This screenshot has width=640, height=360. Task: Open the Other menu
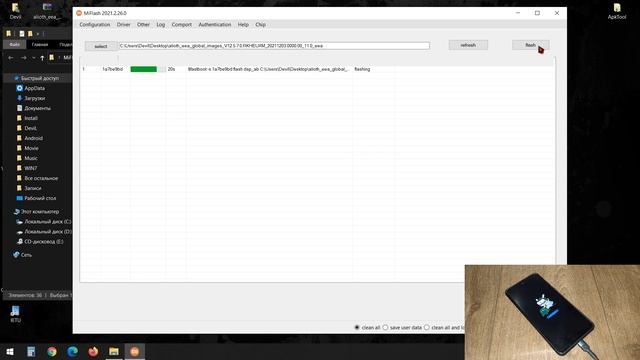pos(143,24)
